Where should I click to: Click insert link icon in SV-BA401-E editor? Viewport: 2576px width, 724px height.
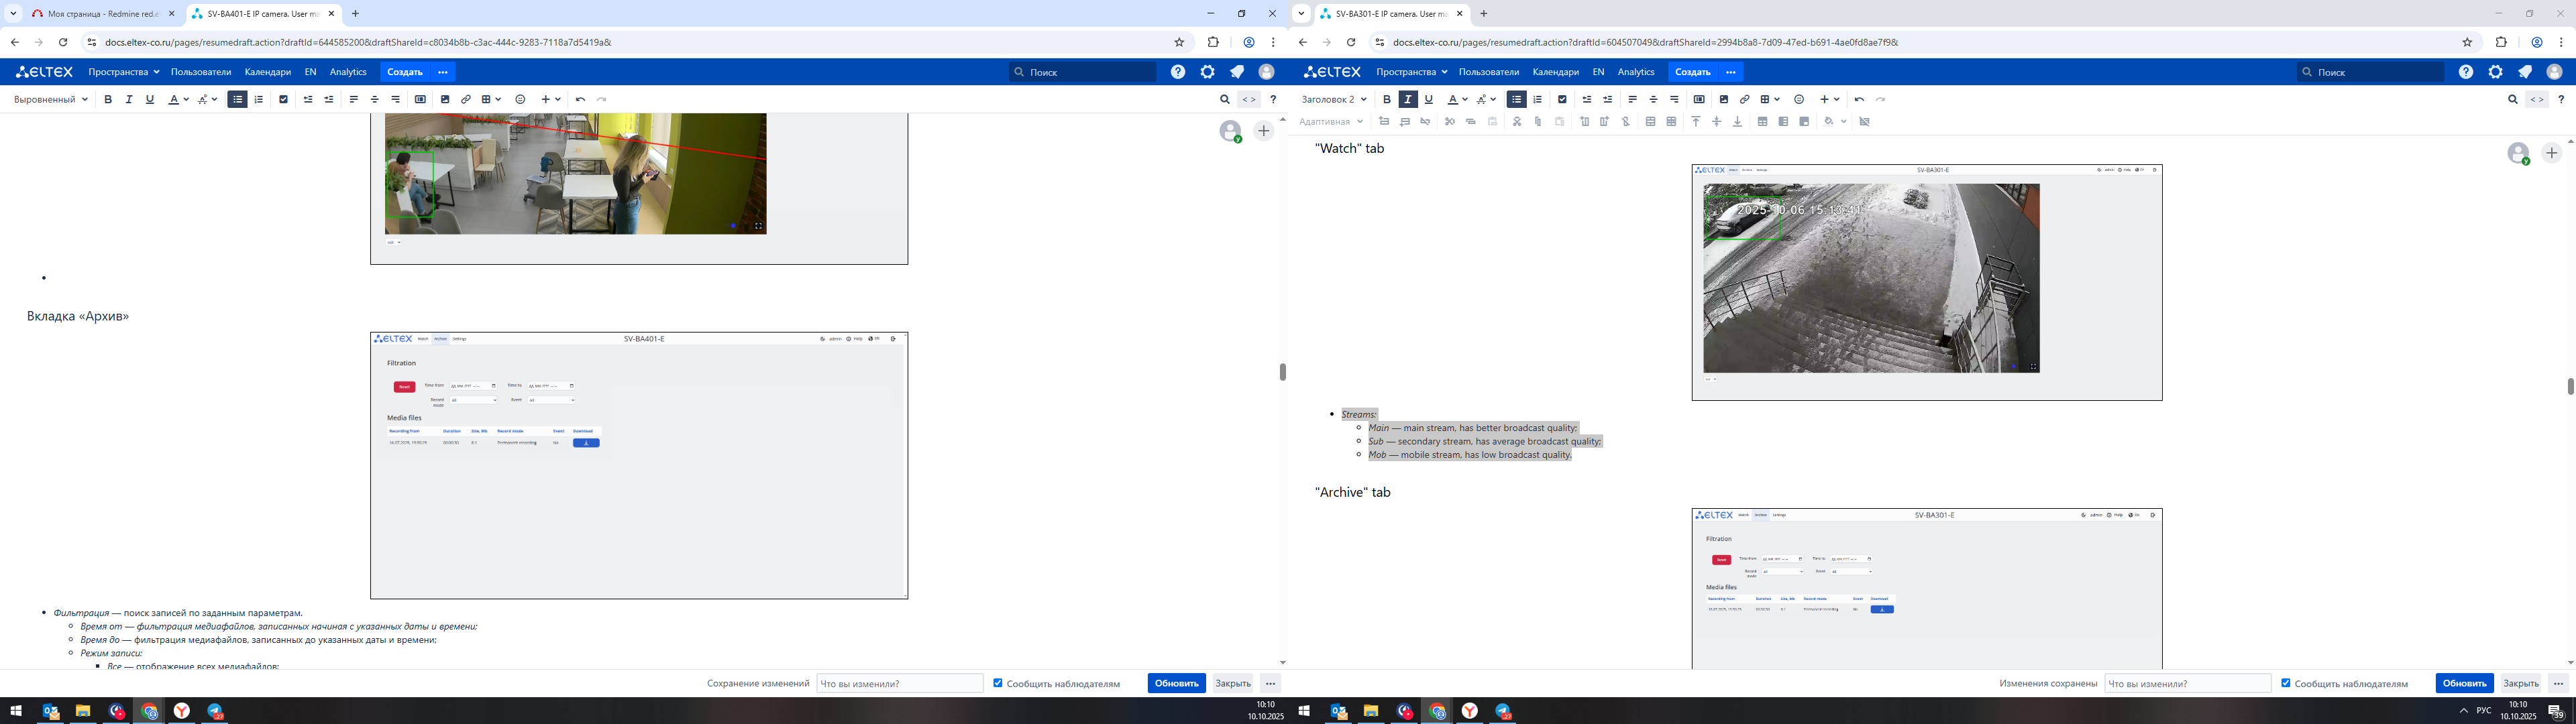pos(466,99)
